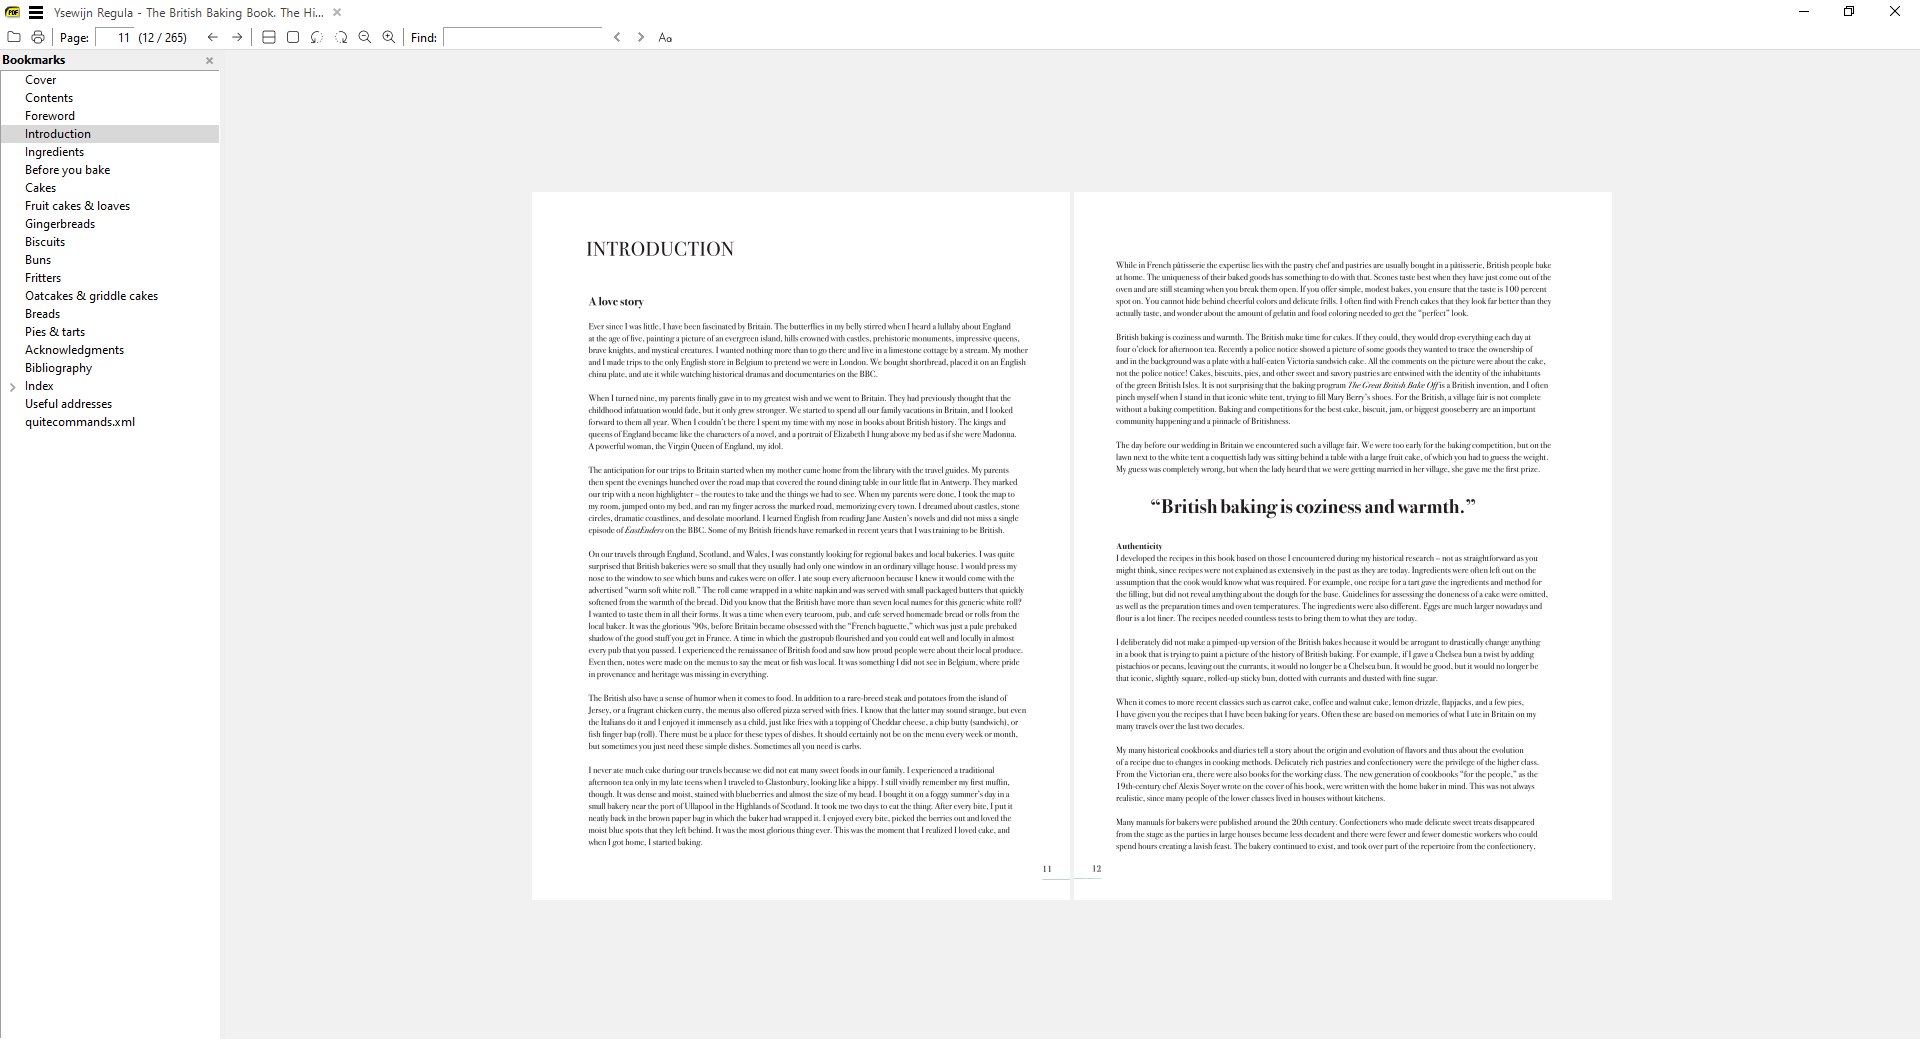Find the next search match

[x=640, y=37]
